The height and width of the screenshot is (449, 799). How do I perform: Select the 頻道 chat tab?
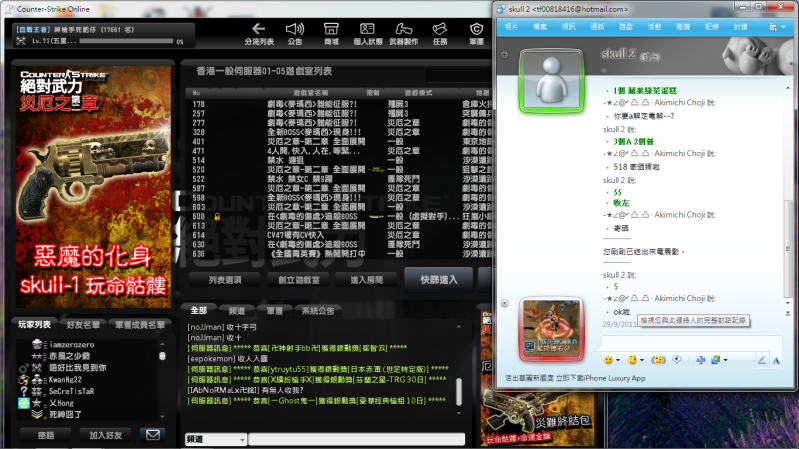click(x=236, y=311)
